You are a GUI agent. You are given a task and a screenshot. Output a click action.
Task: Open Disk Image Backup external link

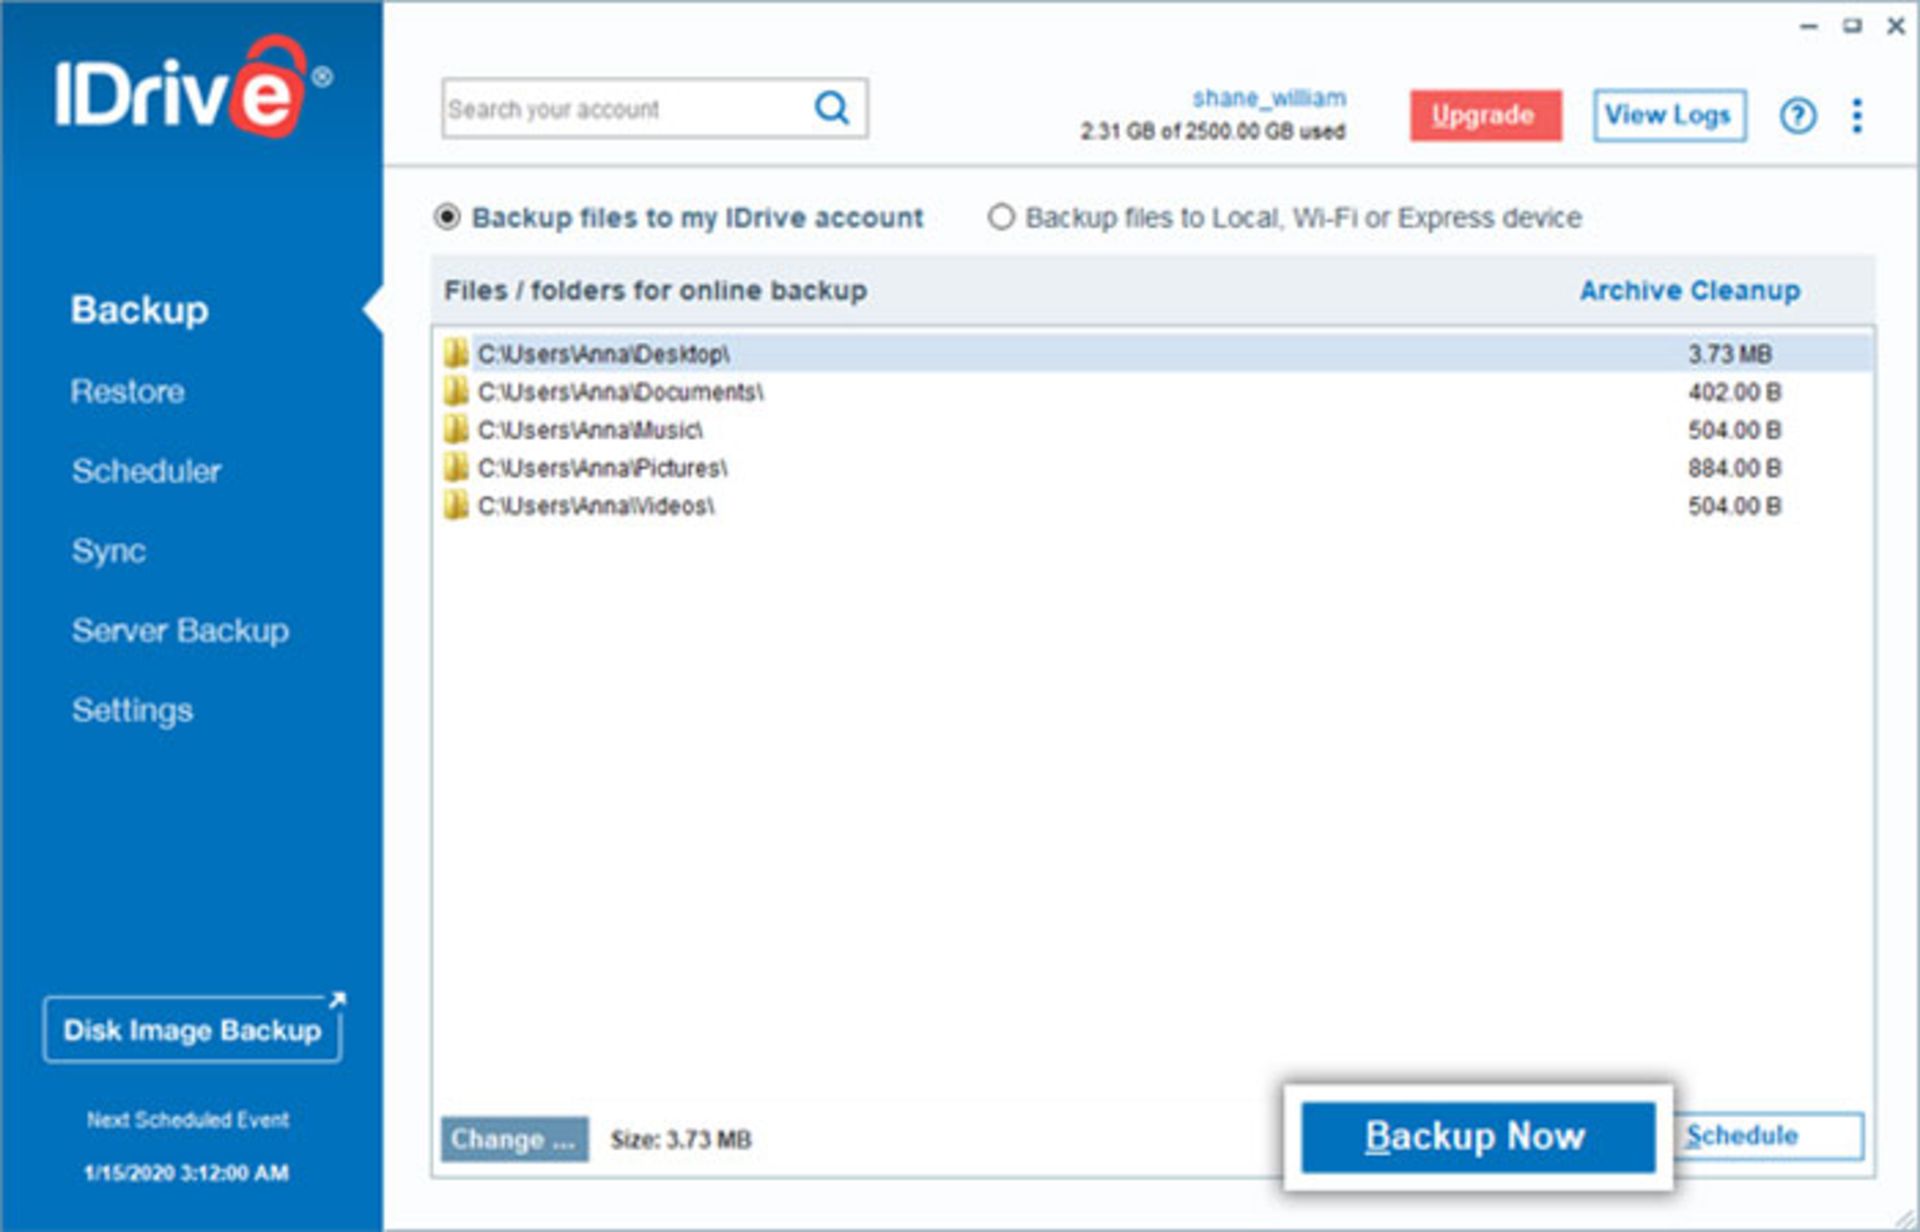pos(192,1030)
